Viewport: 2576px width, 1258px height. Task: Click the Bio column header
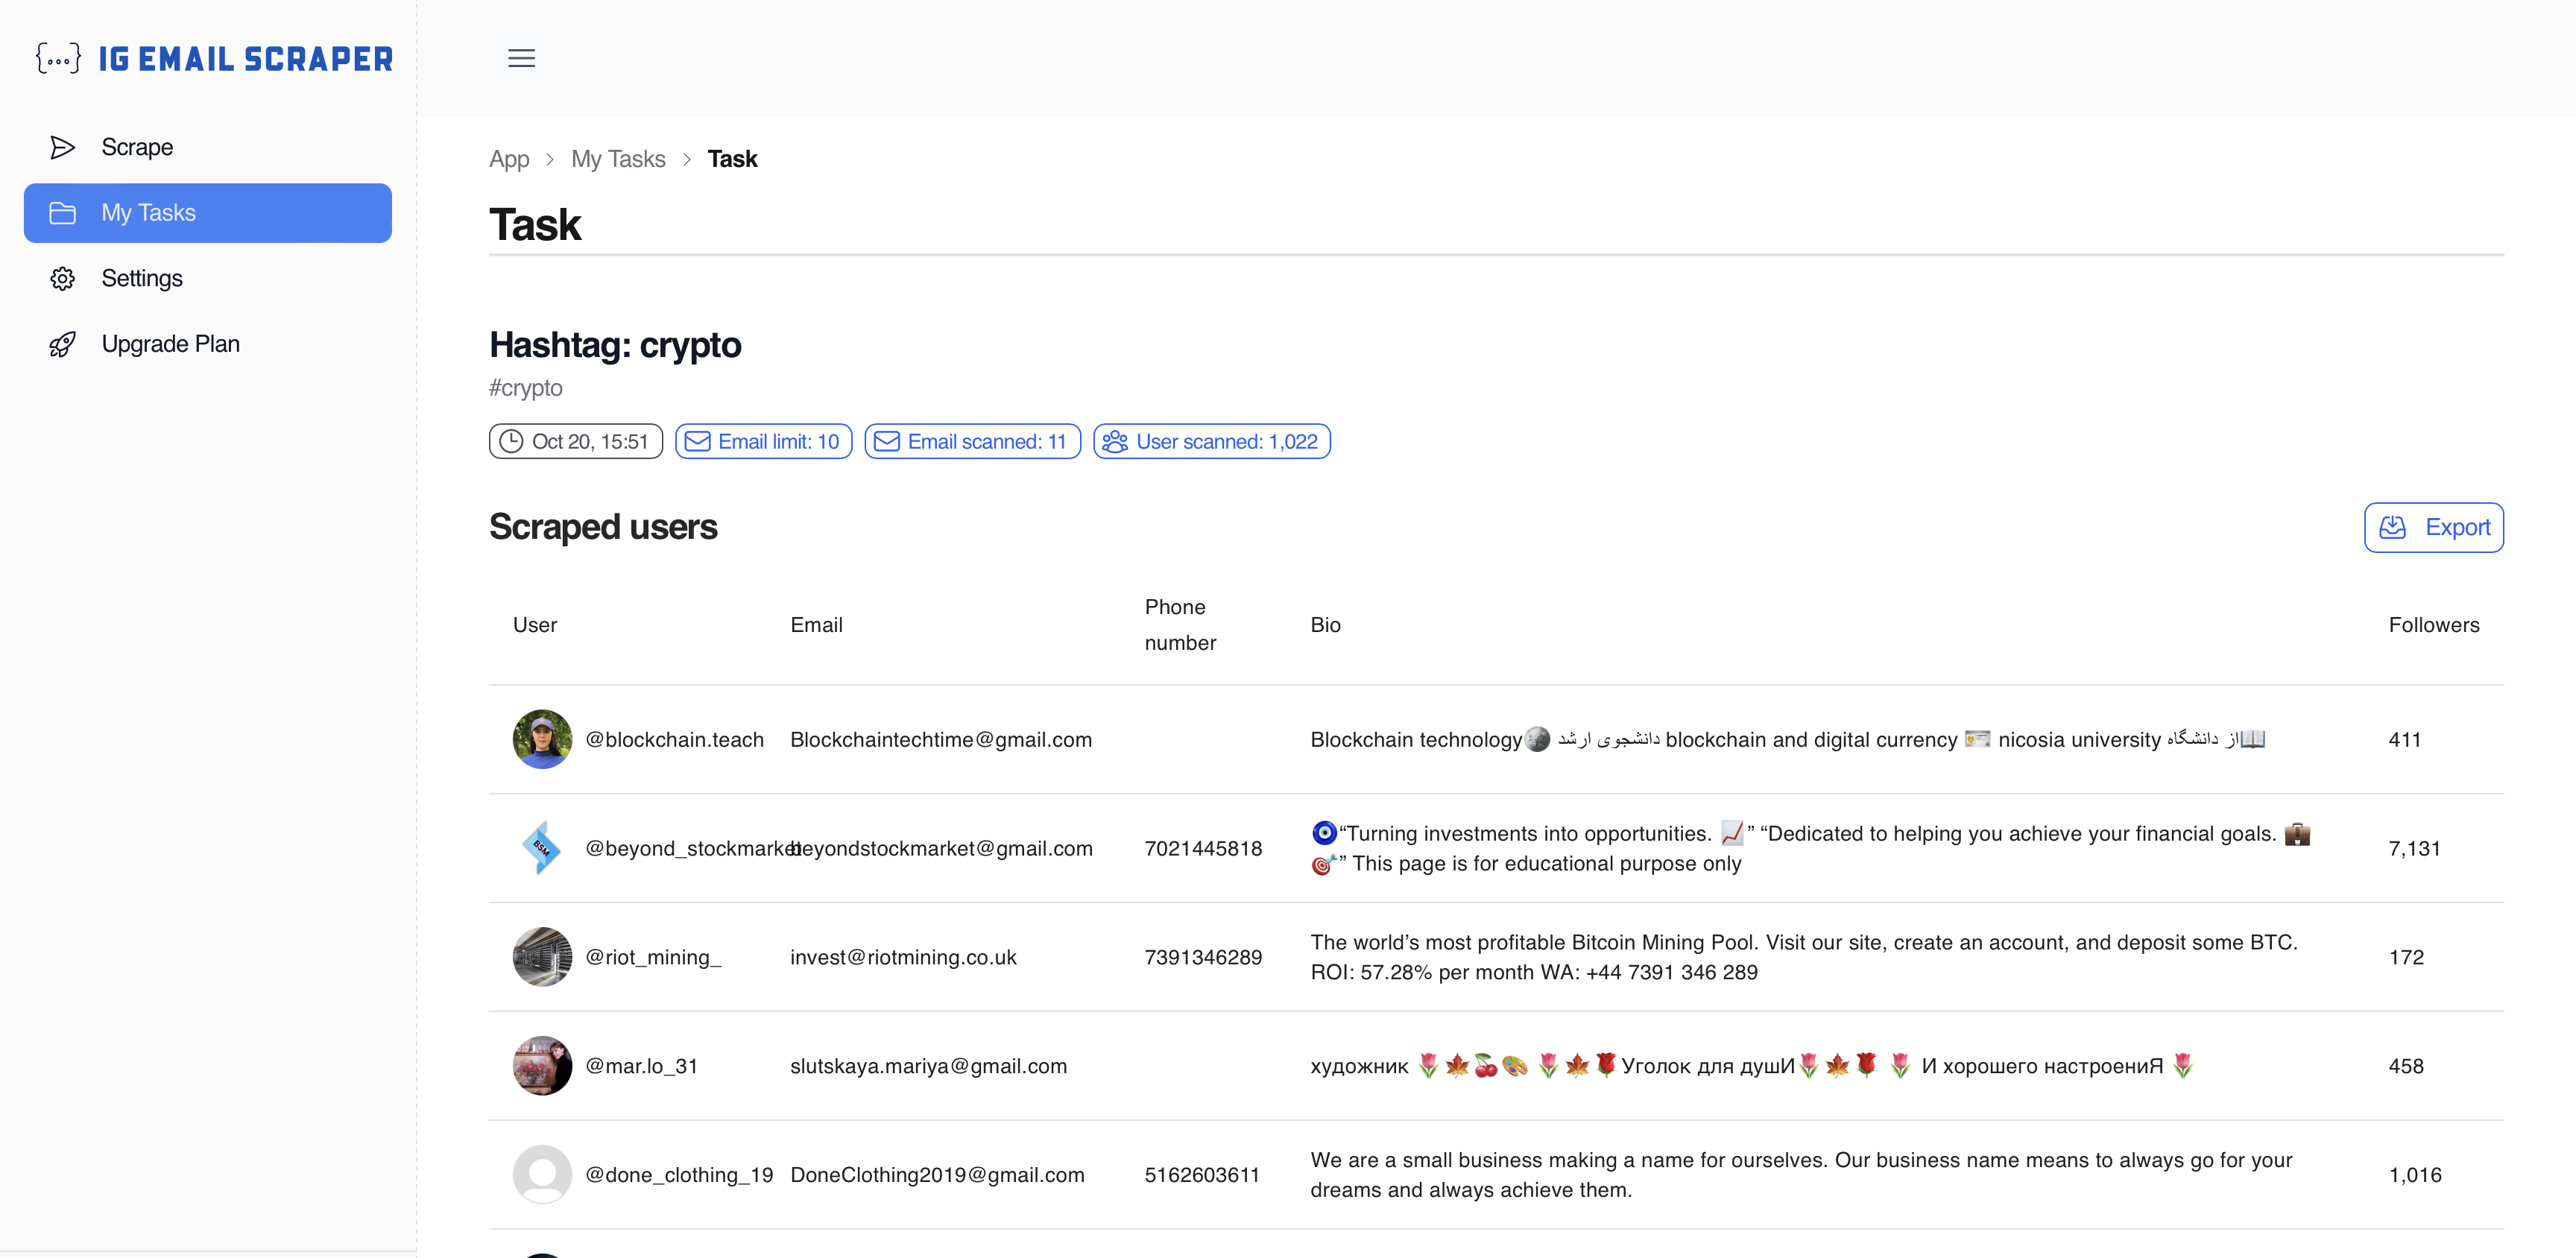pyautogui.click(x=1325, y=625)
